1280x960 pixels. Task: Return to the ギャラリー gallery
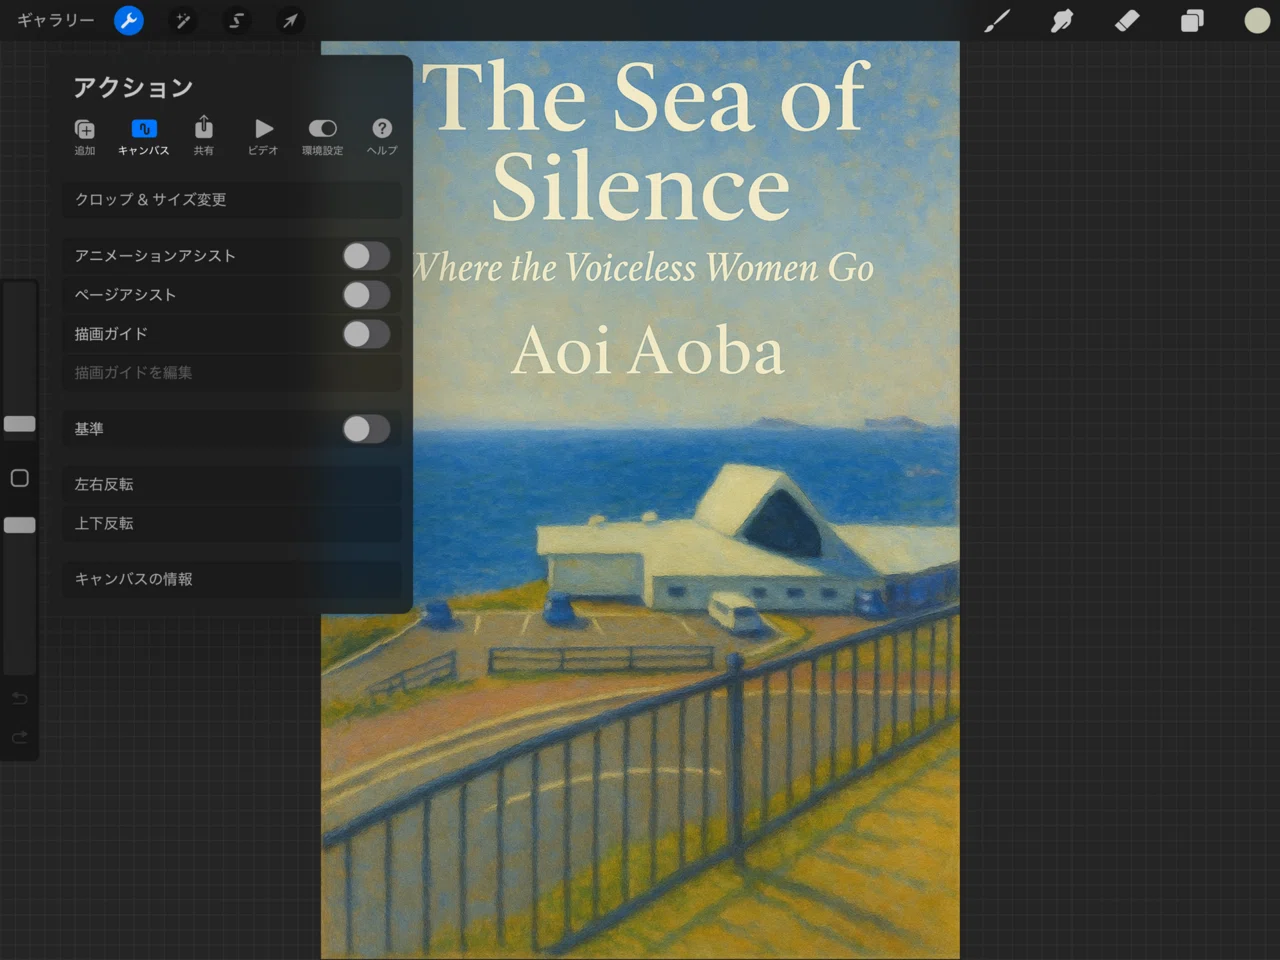click(56, 20)
